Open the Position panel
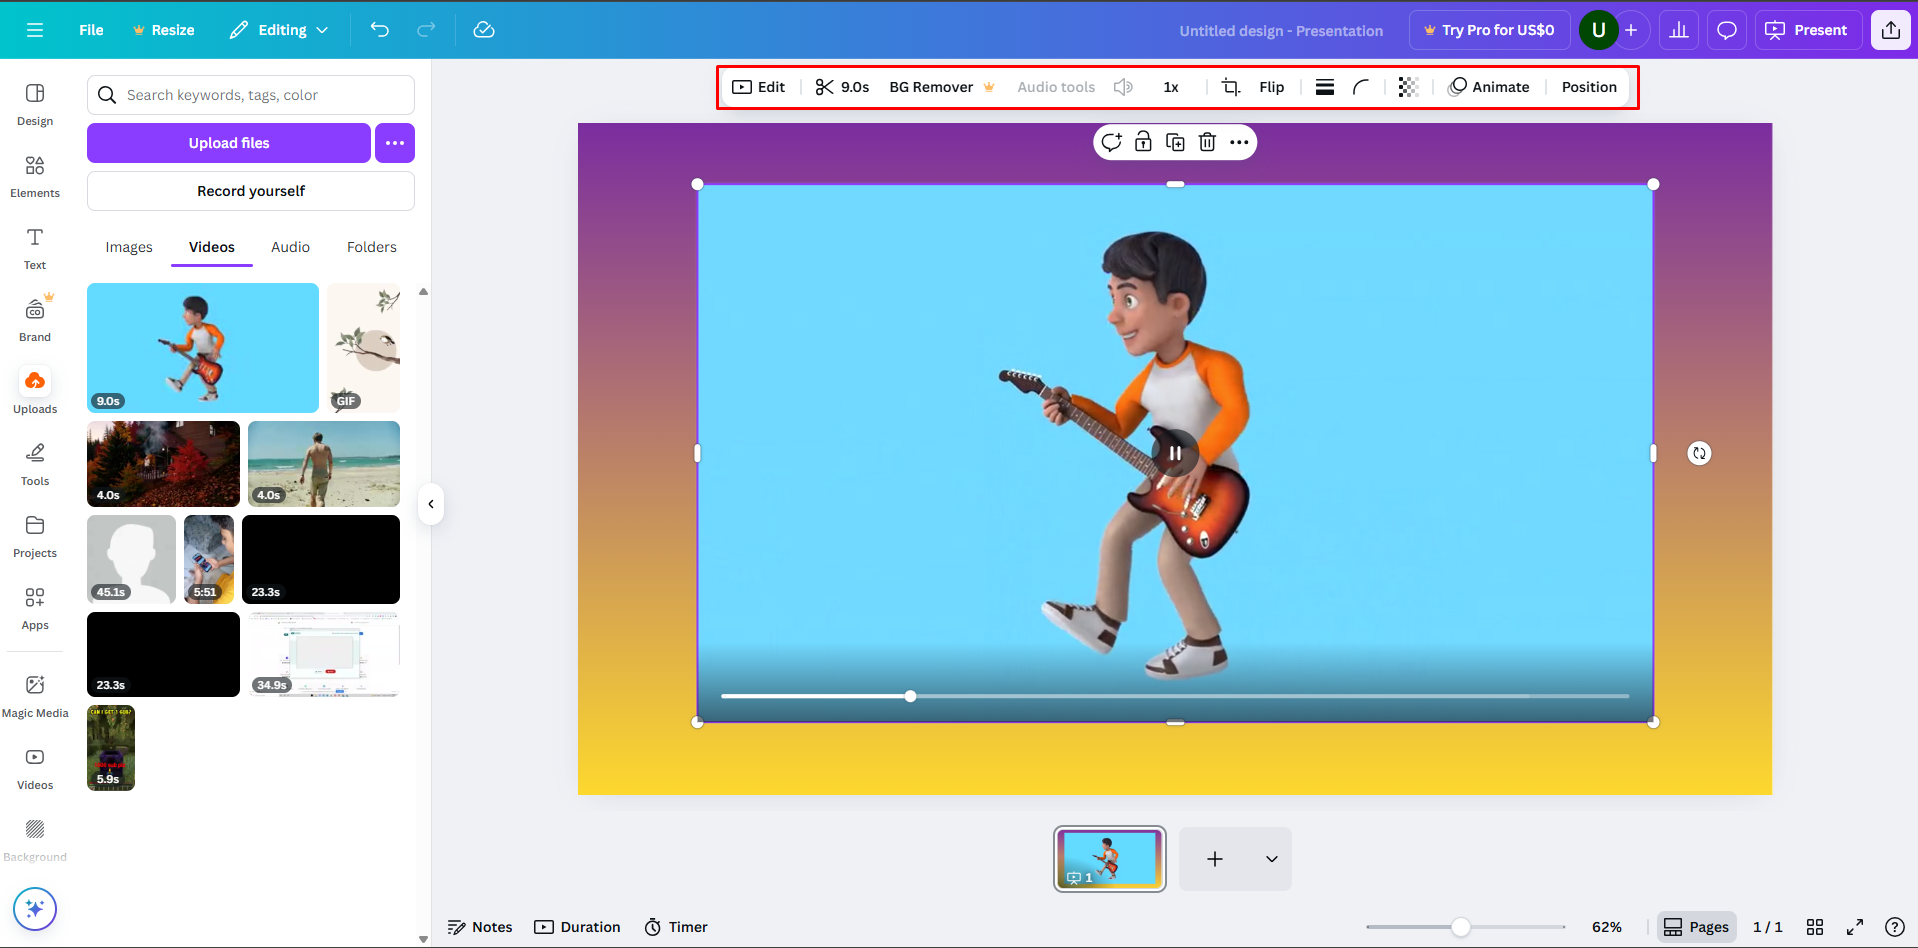Viewport: 1918px width, 948px height. (1589, 87)
